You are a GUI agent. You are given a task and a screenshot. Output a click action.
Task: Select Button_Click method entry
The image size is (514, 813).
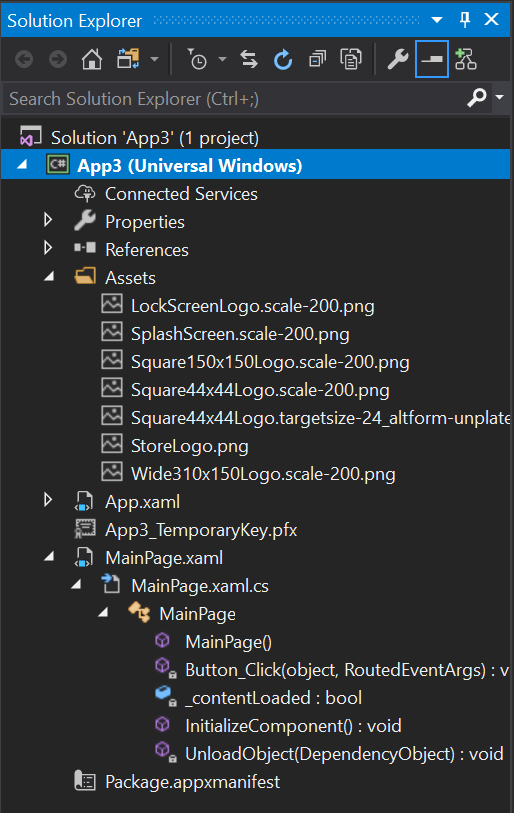346,670
